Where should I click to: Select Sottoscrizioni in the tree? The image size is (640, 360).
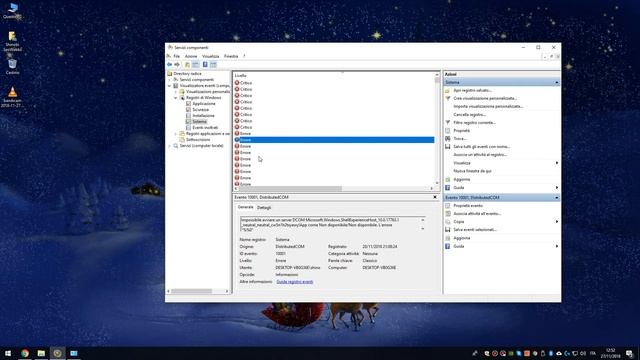tap(198, 140)
